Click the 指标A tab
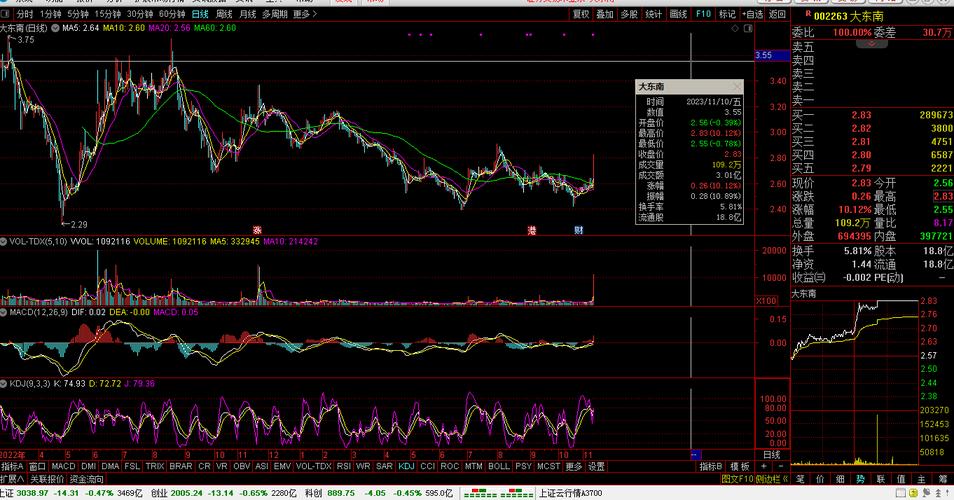Screen dimensions: 954x500 coord(12,467)
